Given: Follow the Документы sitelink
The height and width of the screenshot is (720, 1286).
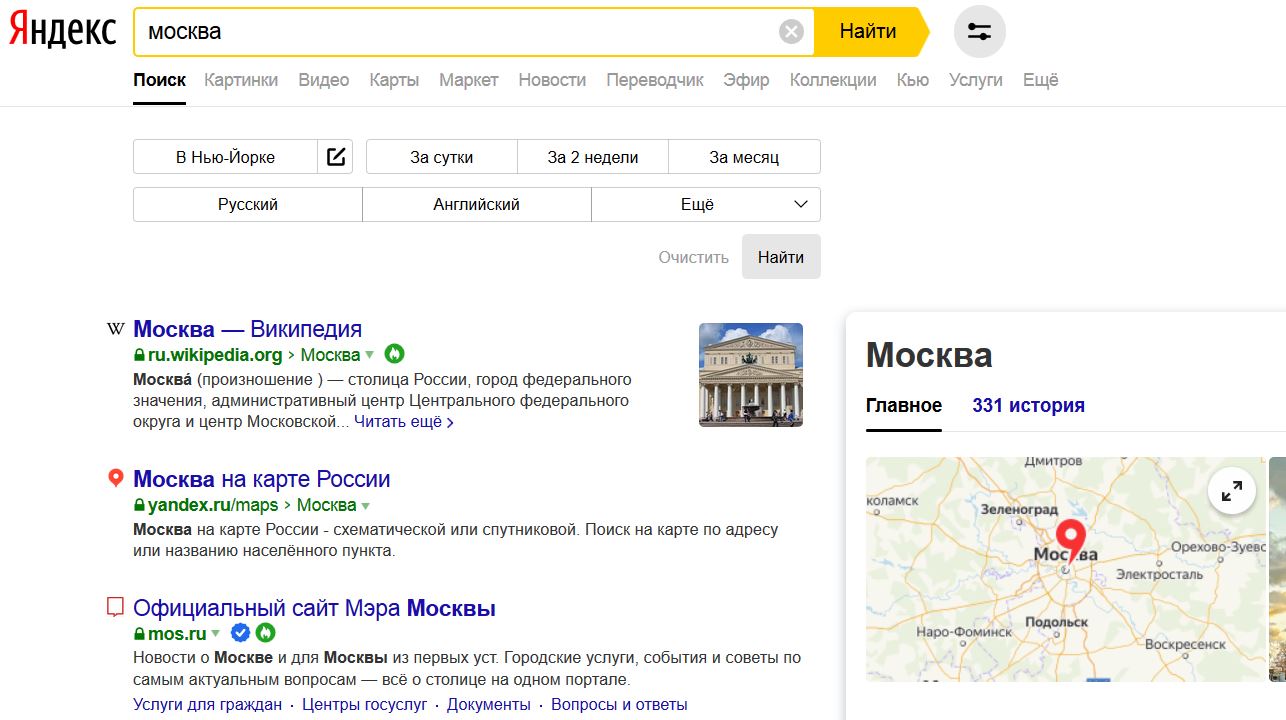Looking at the screenshot, I should point(489,705).
